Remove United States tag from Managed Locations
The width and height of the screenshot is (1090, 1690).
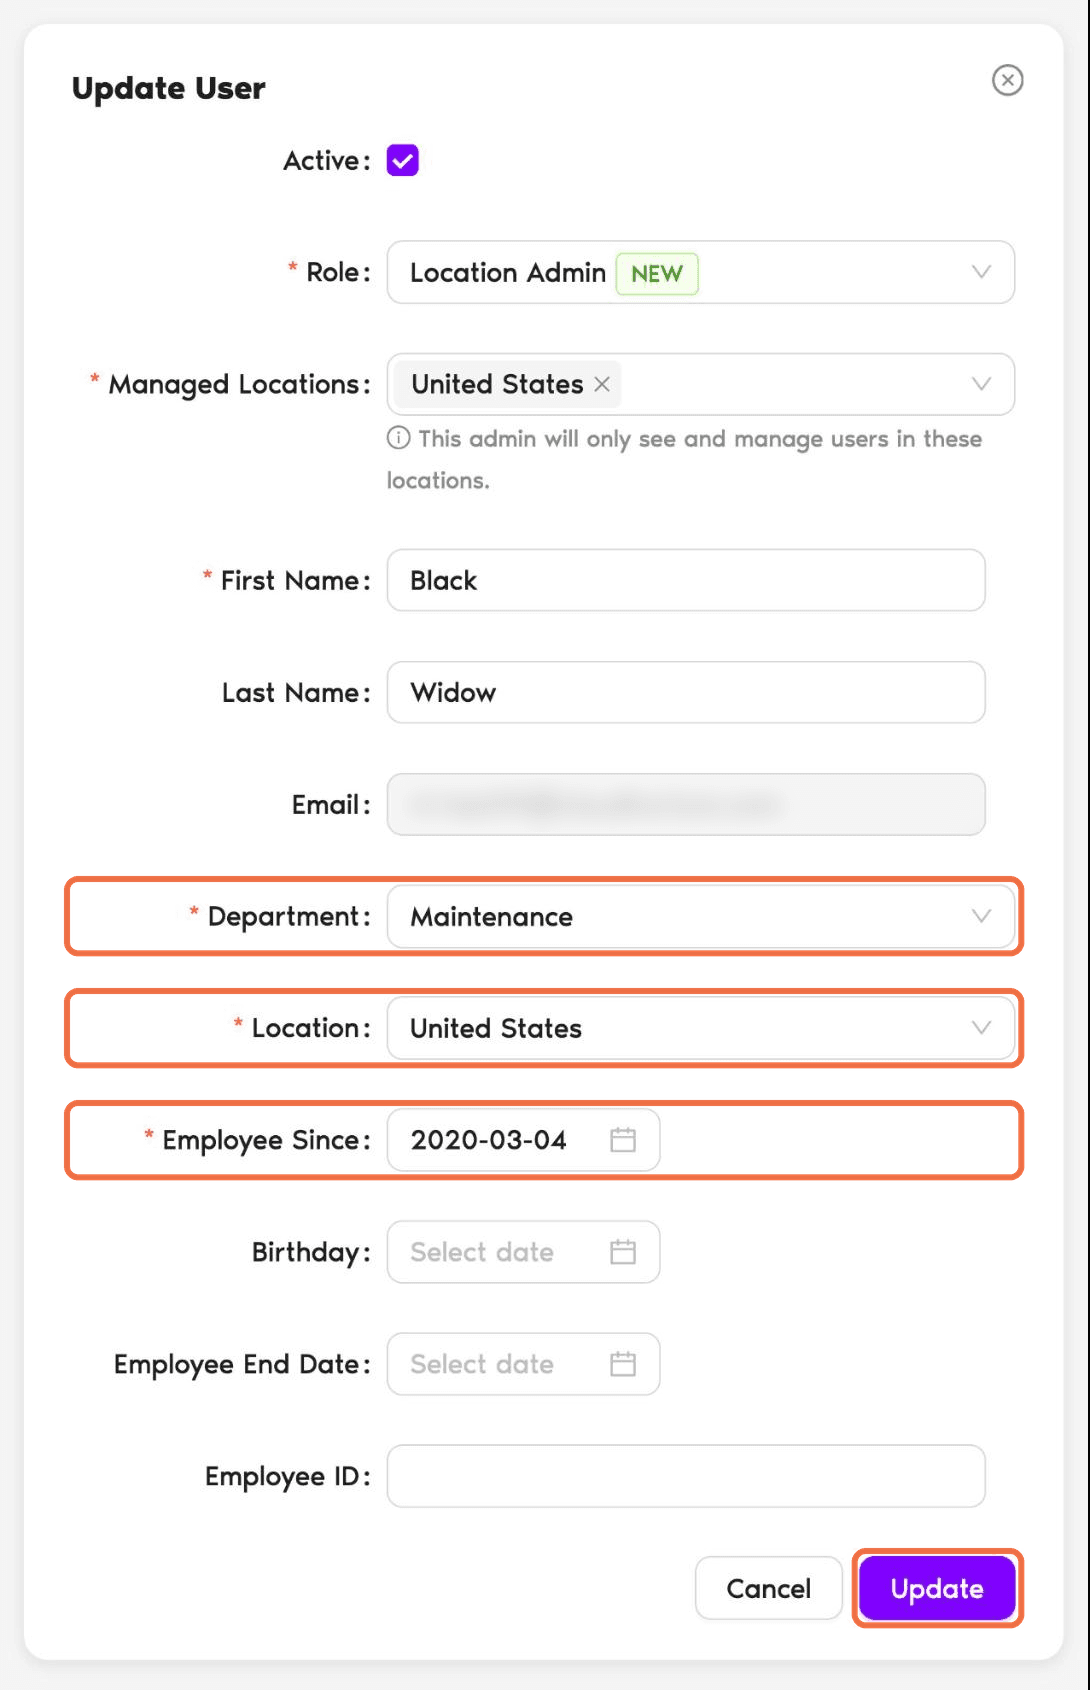[602, 384]
